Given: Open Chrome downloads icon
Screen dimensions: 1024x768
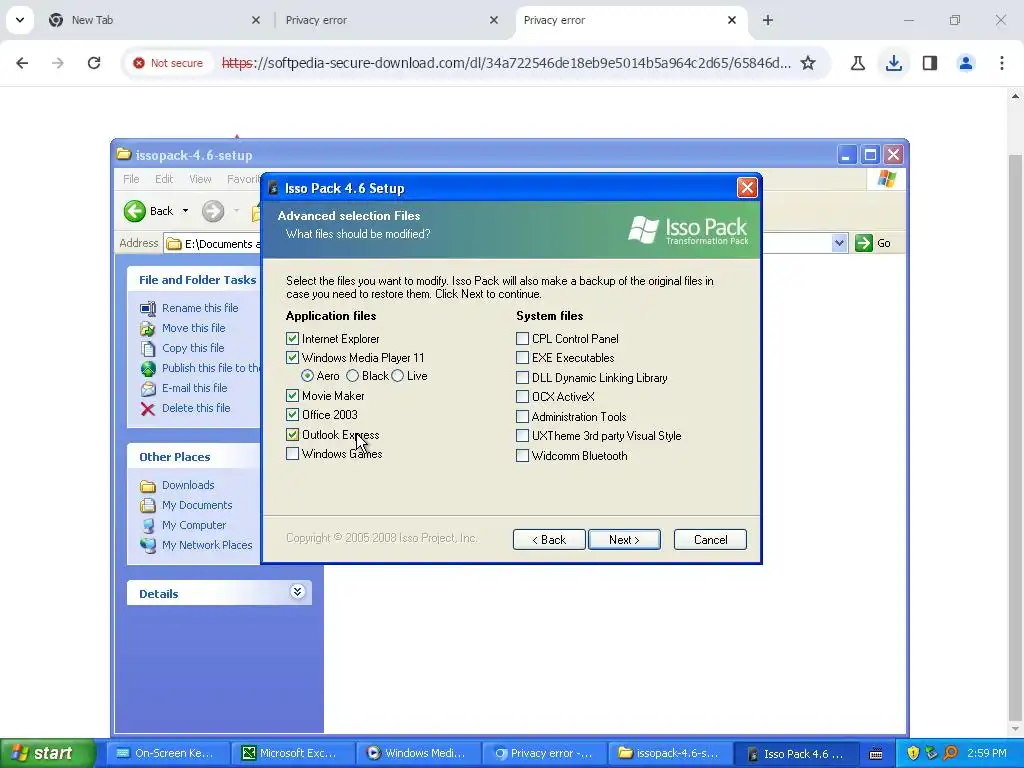Looking at the screenshot, I should pyautogui.click(x=894, y=63).
